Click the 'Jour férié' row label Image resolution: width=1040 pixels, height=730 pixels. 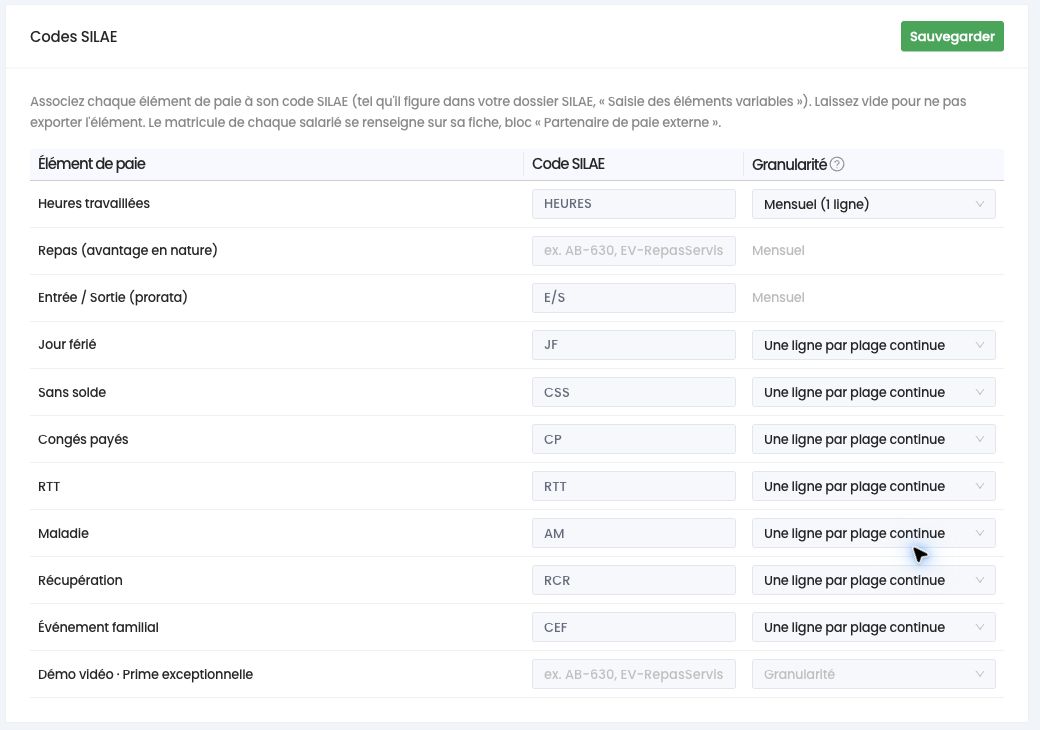pos(67,345)
